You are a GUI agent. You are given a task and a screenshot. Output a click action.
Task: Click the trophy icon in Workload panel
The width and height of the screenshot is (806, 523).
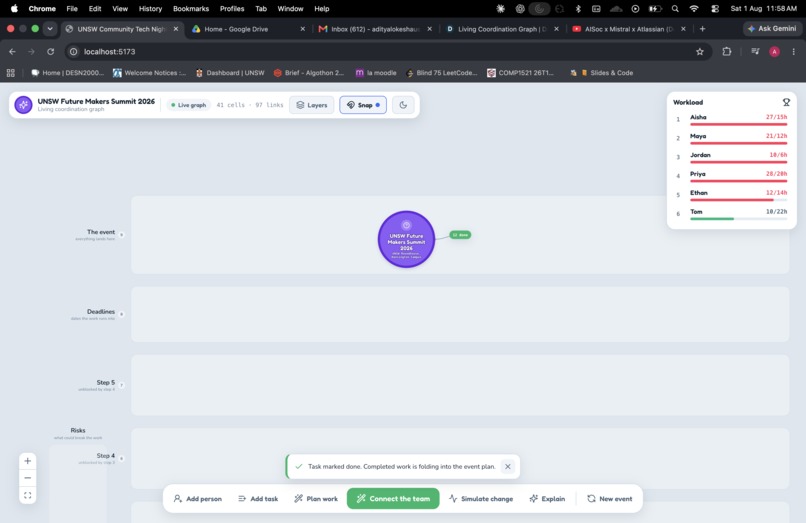786,102
